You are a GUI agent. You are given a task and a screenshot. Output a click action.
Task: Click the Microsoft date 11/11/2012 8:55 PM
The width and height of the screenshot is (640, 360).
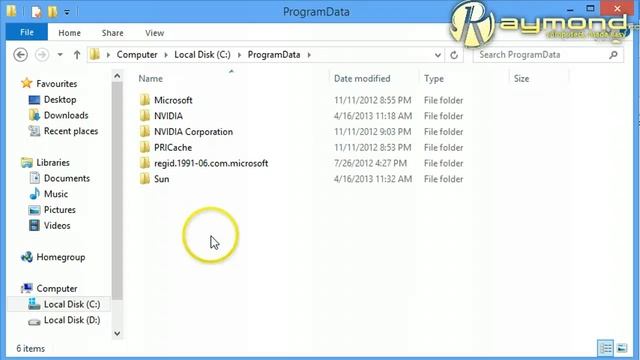click(372, 100)
